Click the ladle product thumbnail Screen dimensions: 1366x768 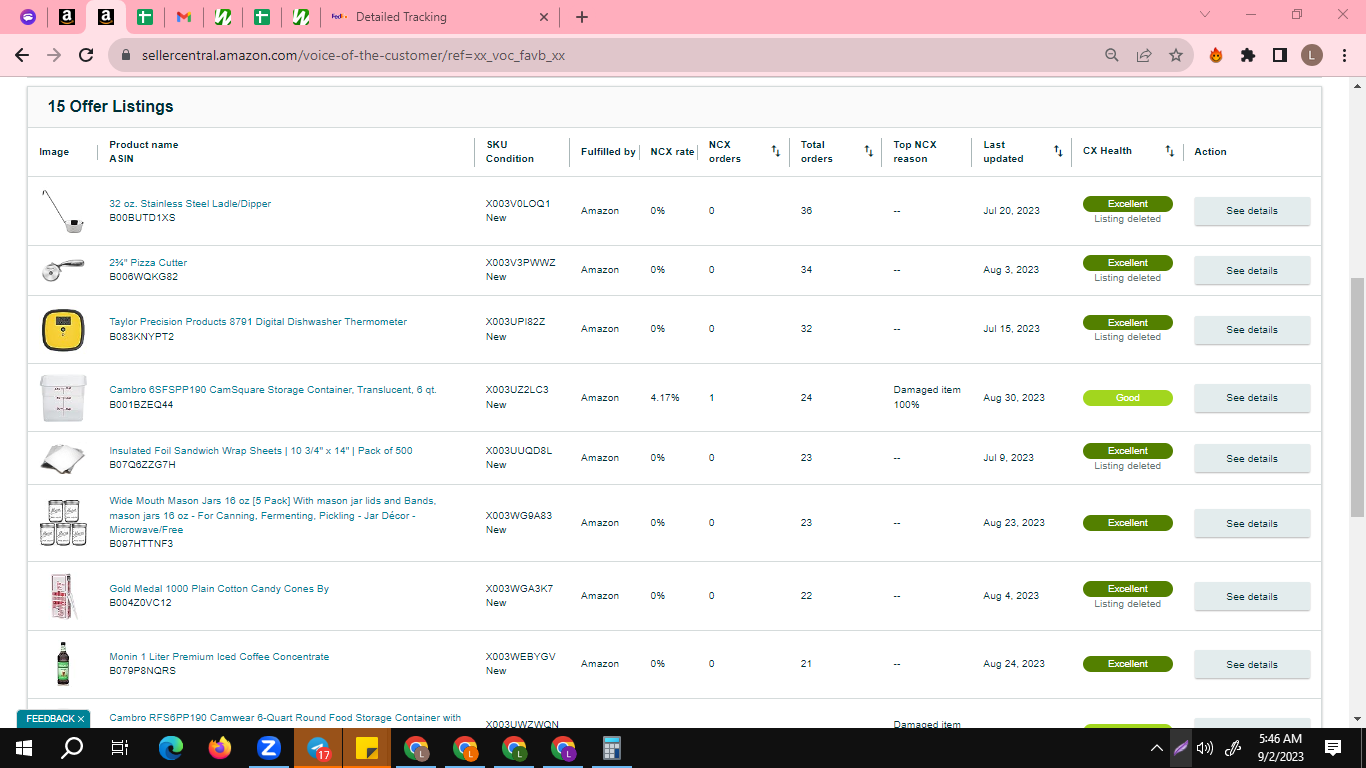[62, 211]
